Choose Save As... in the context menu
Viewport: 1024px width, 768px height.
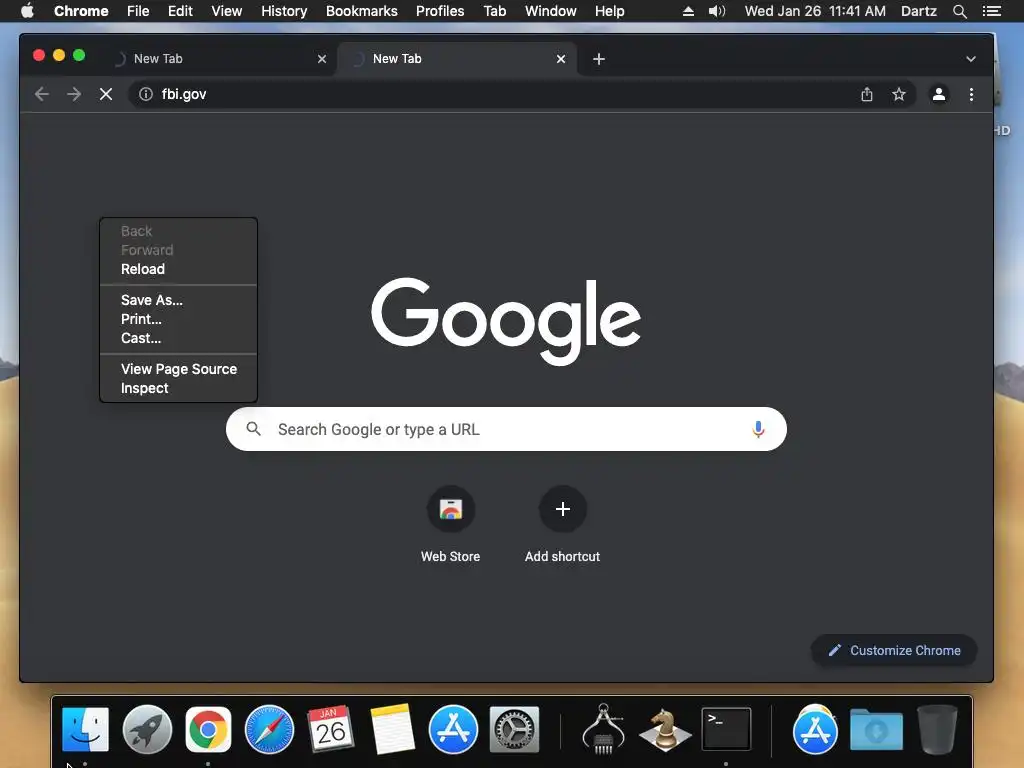pyautogui.click(x=152, y=300)
